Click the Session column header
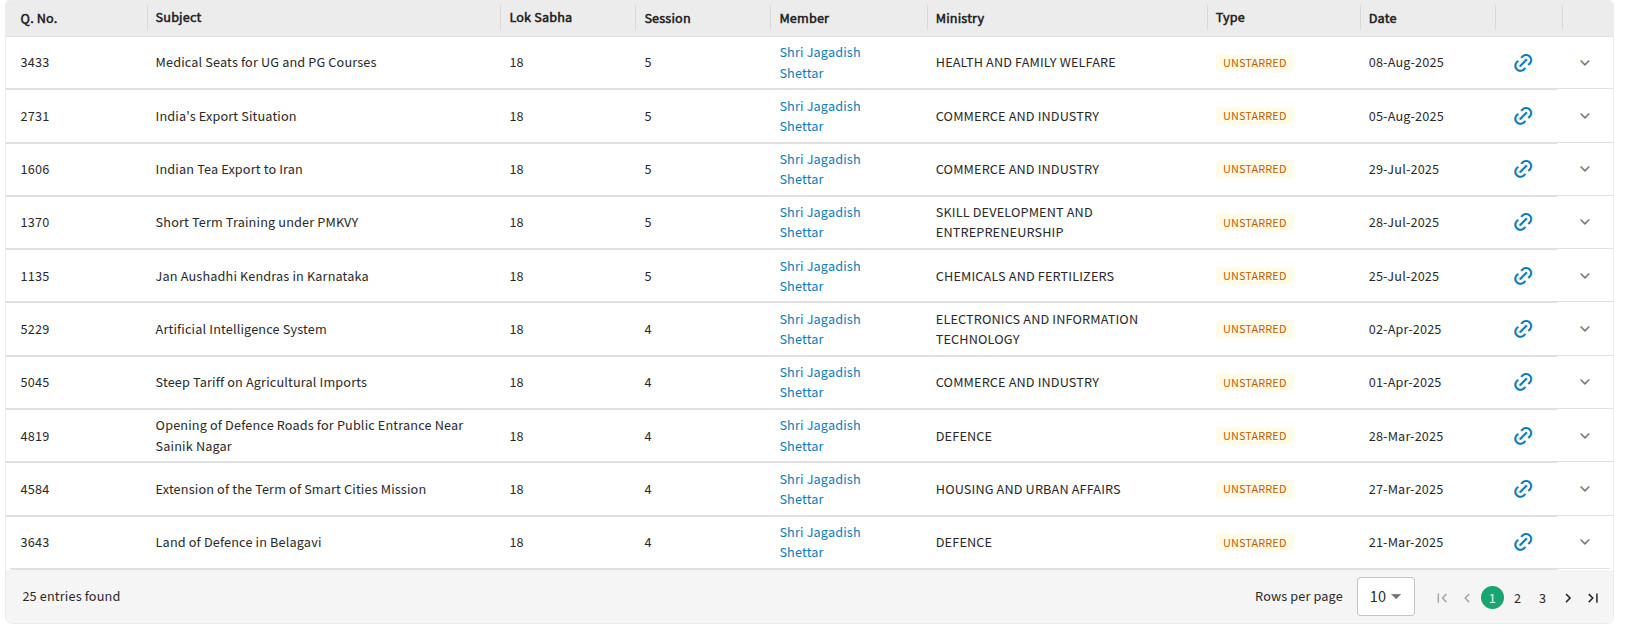The height and width of the screenshot is (625, 1642). pyautogui.click(x=667, y=18)
